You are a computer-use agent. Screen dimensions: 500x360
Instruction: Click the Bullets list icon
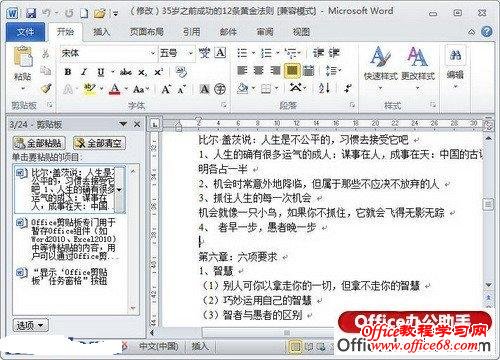[242, 53]
